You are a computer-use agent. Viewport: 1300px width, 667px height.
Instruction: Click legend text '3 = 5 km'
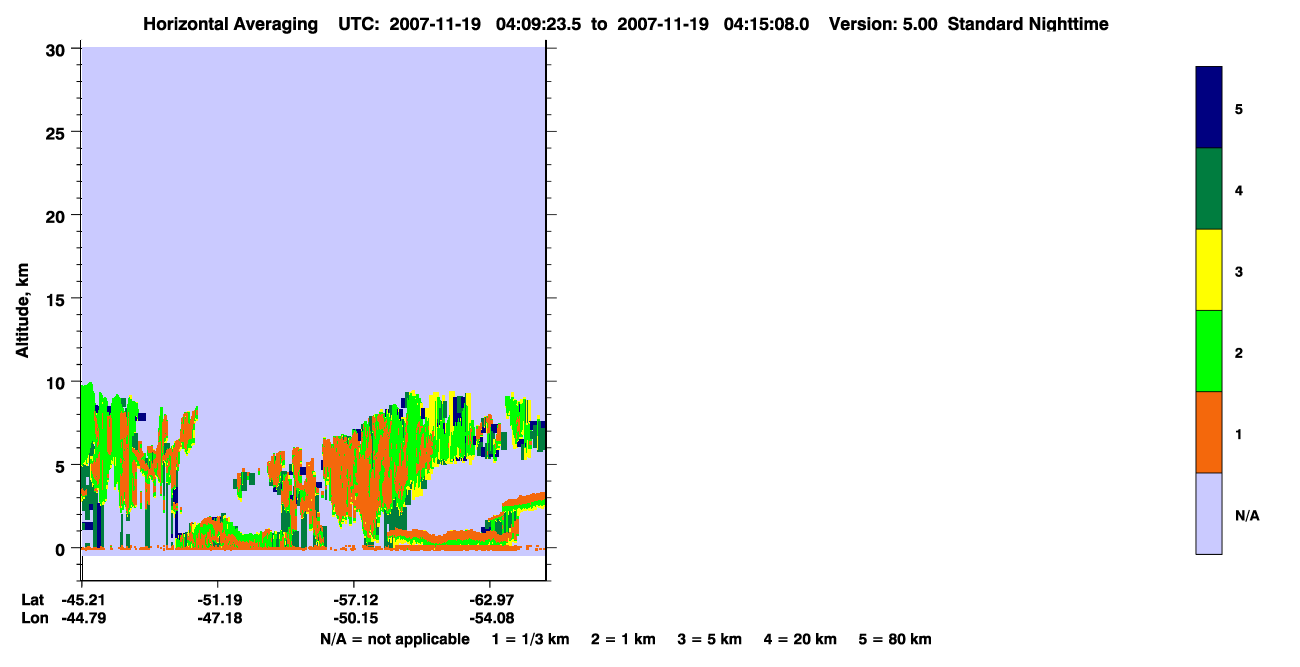(x=710, y=639)
